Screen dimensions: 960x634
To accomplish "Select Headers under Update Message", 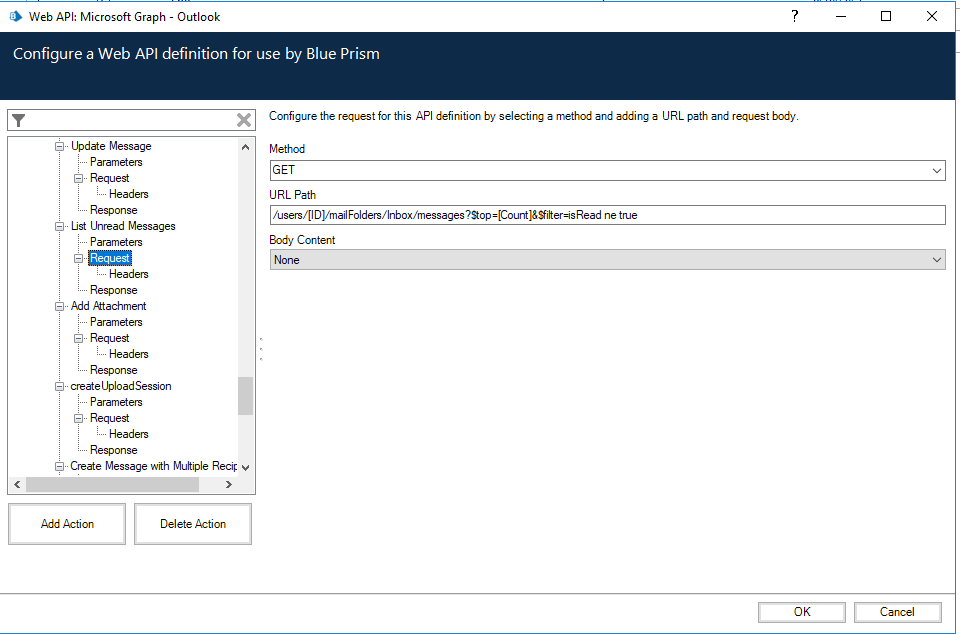I will (x=129, y=194).
